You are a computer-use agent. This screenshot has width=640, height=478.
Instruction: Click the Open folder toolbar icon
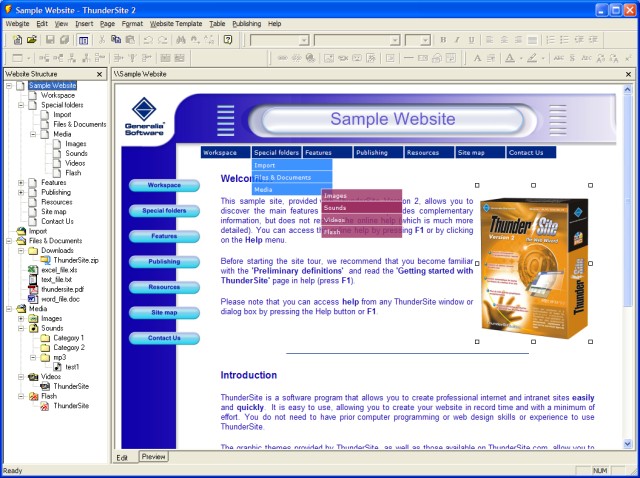(x=31, y=40)
